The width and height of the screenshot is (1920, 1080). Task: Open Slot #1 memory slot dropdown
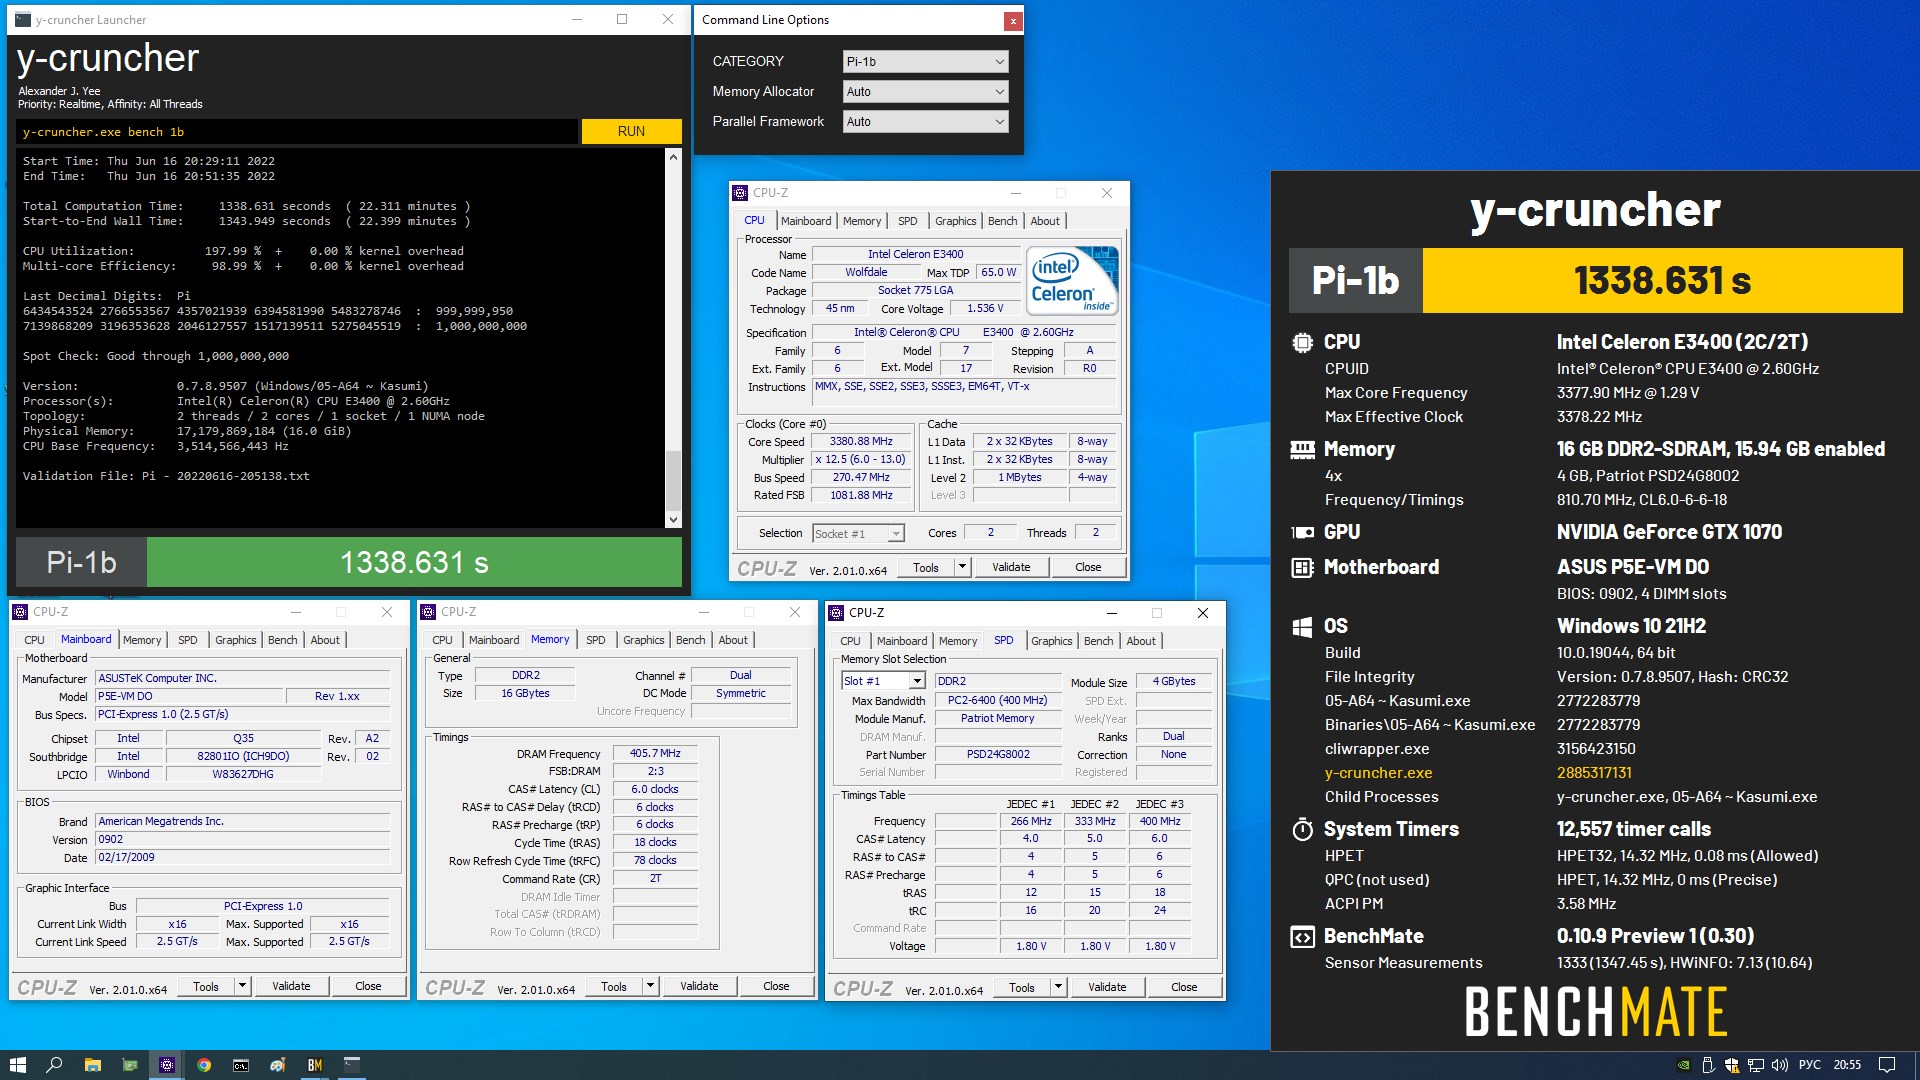[x=884, y=681]
